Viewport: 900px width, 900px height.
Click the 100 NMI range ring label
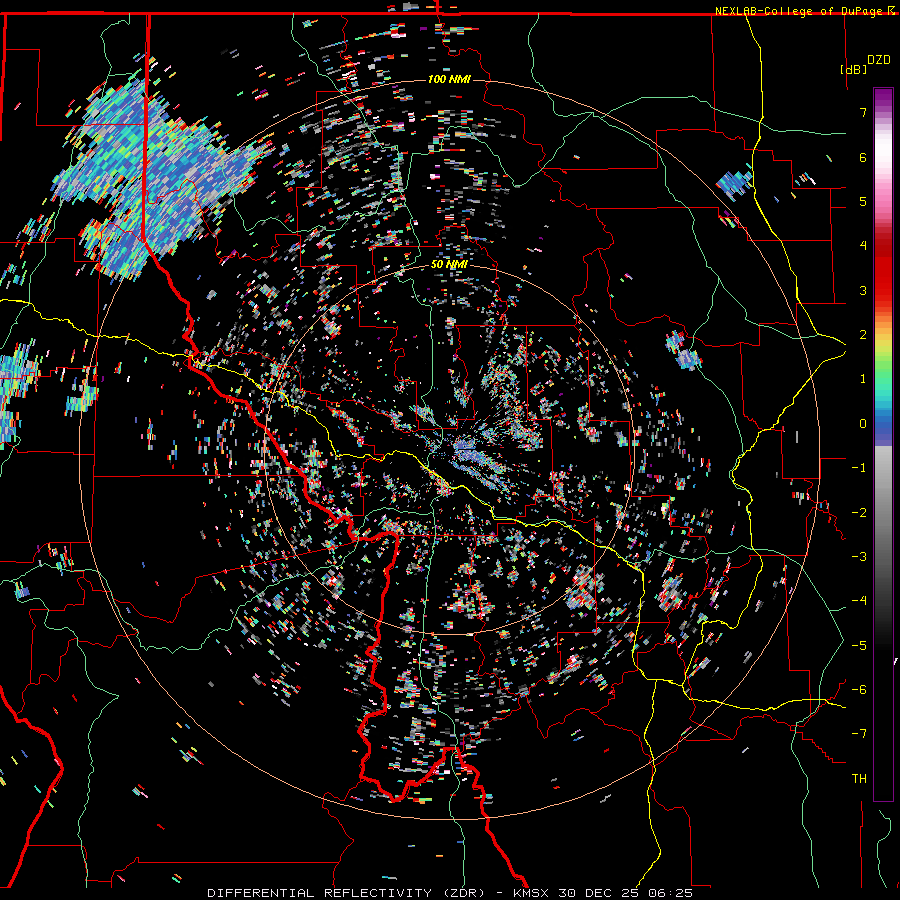click(449, 79)
